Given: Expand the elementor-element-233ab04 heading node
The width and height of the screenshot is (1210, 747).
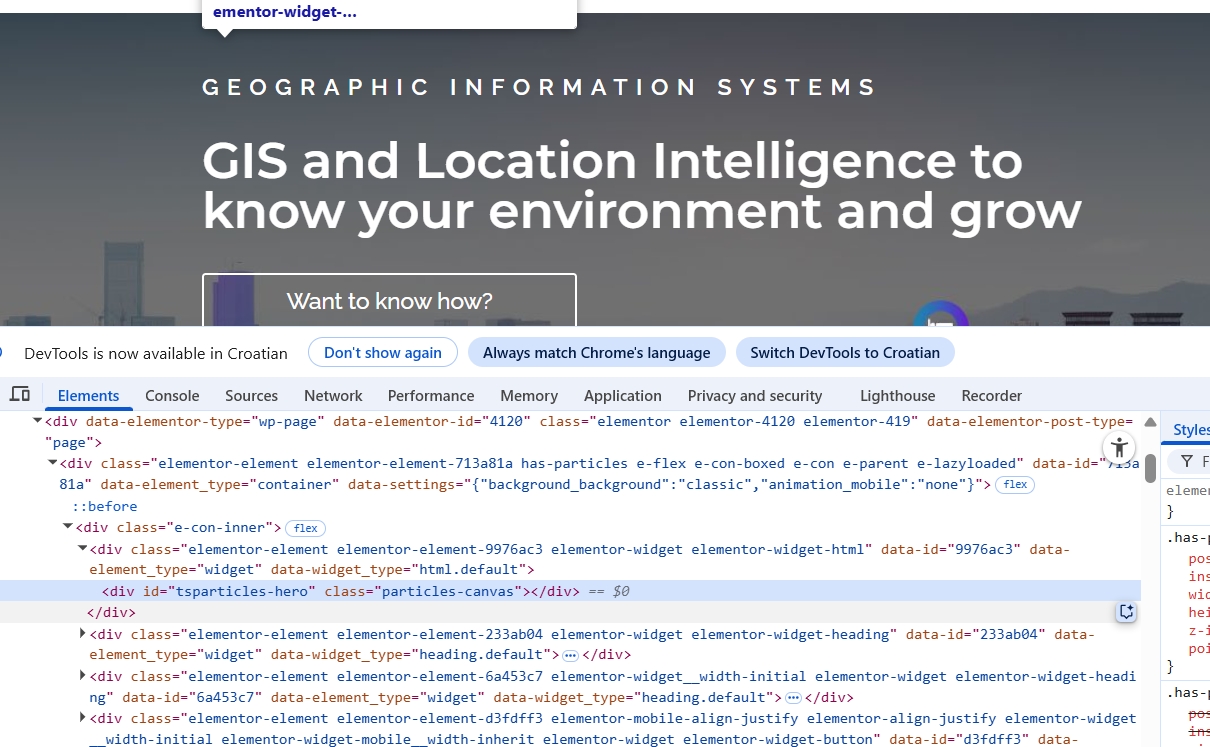Looking at the screenshot, I should pos(83,634).
